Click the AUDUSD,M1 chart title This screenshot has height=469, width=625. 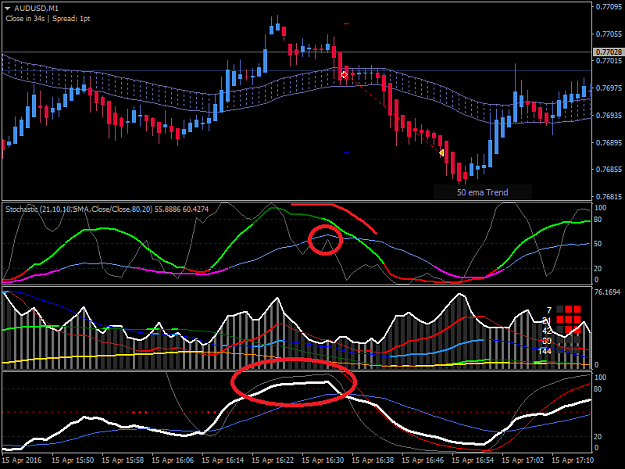click(x=36, y=8)
